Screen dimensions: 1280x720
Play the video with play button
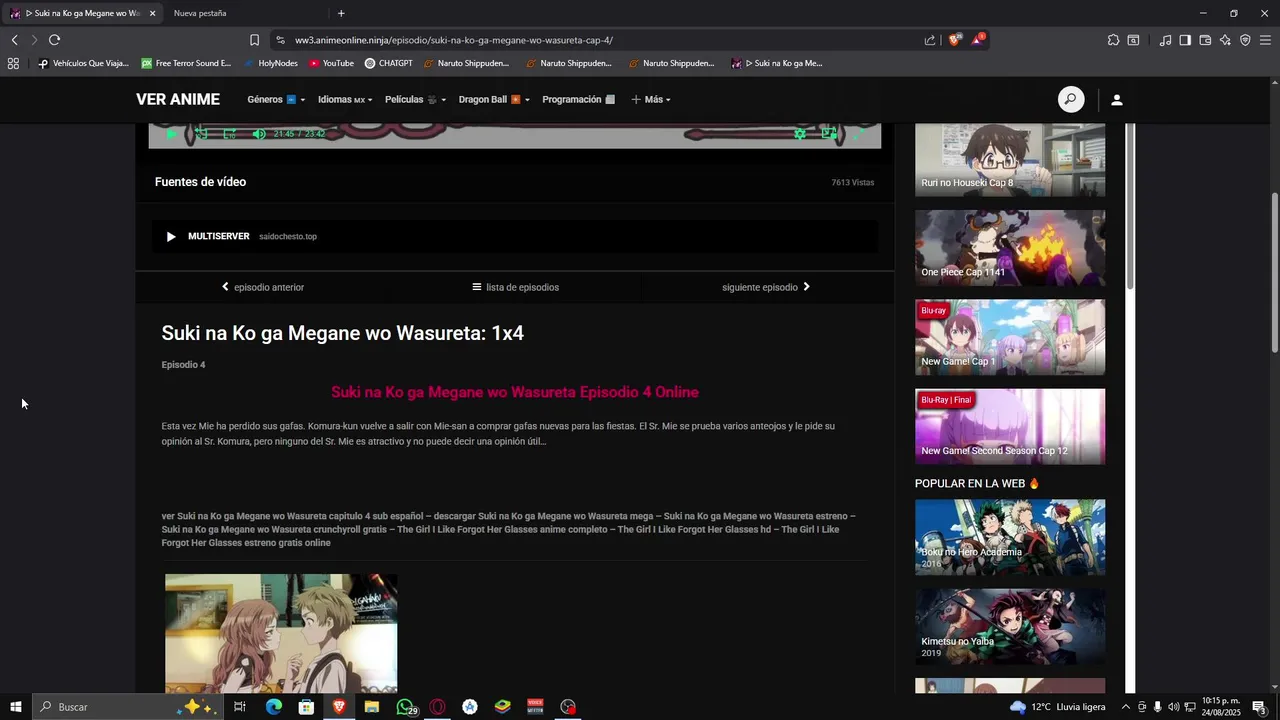coord(171,133)
